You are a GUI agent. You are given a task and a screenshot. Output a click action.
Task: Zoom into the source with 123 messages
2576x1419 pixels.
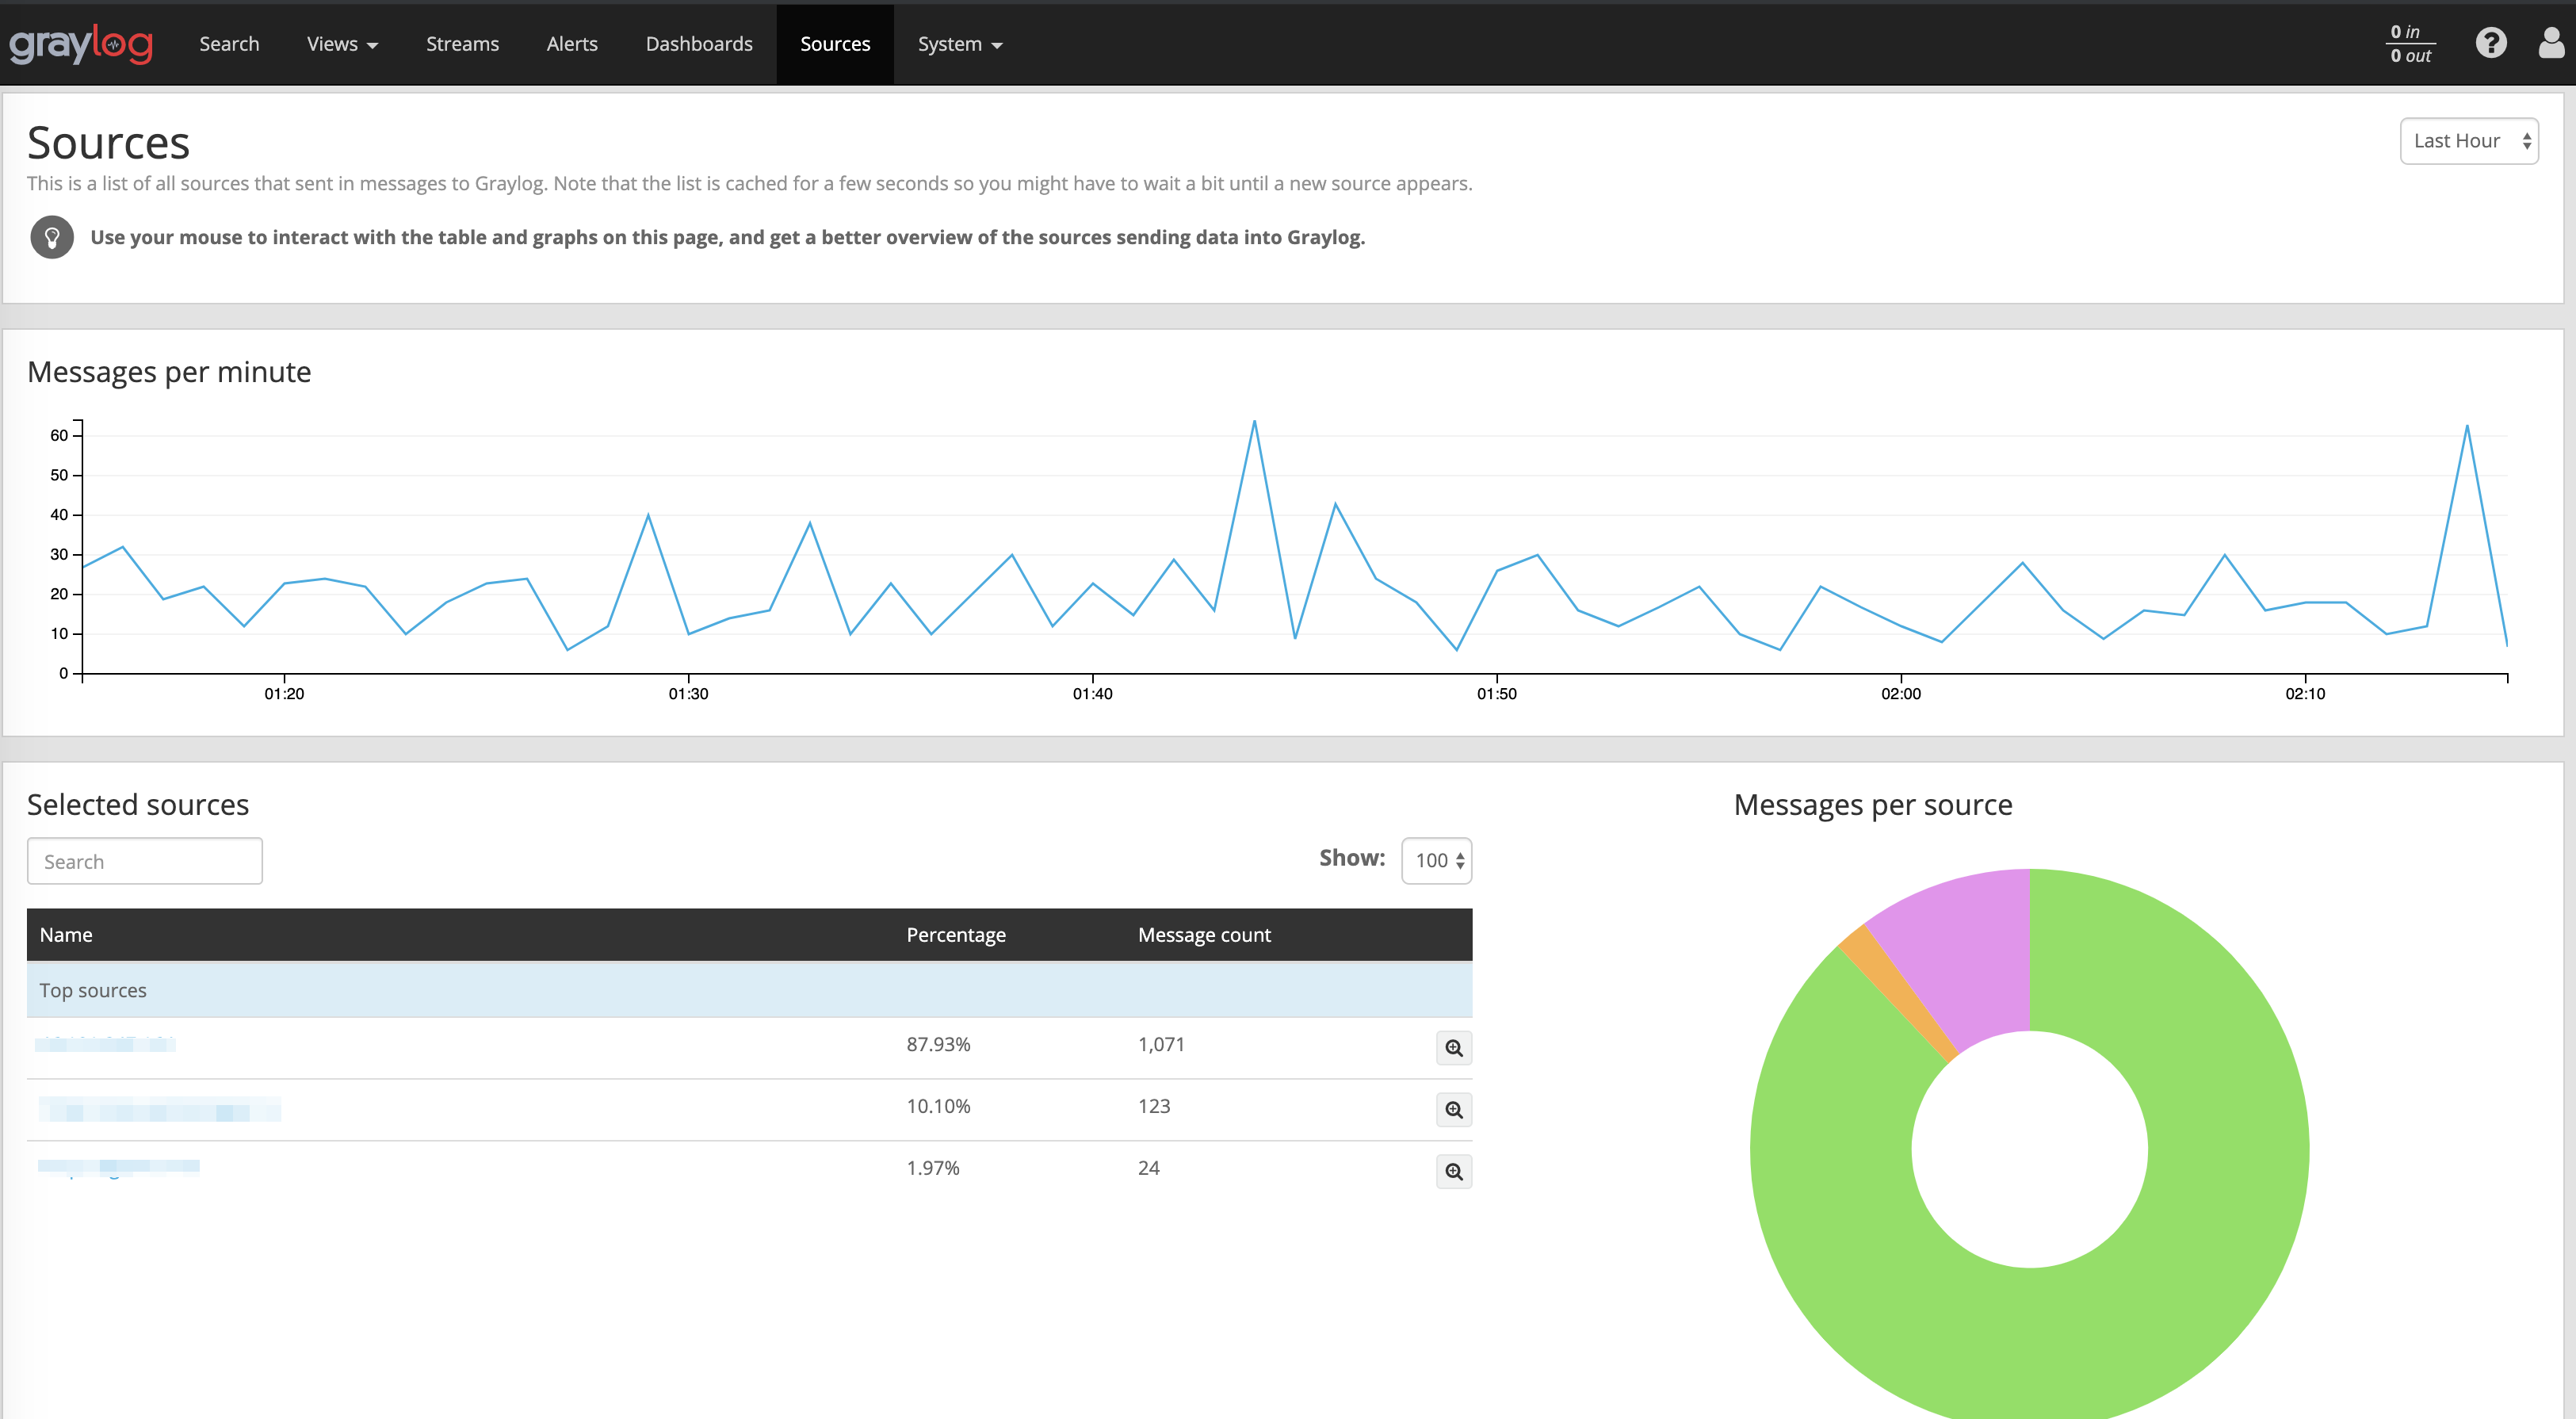1454,1109
